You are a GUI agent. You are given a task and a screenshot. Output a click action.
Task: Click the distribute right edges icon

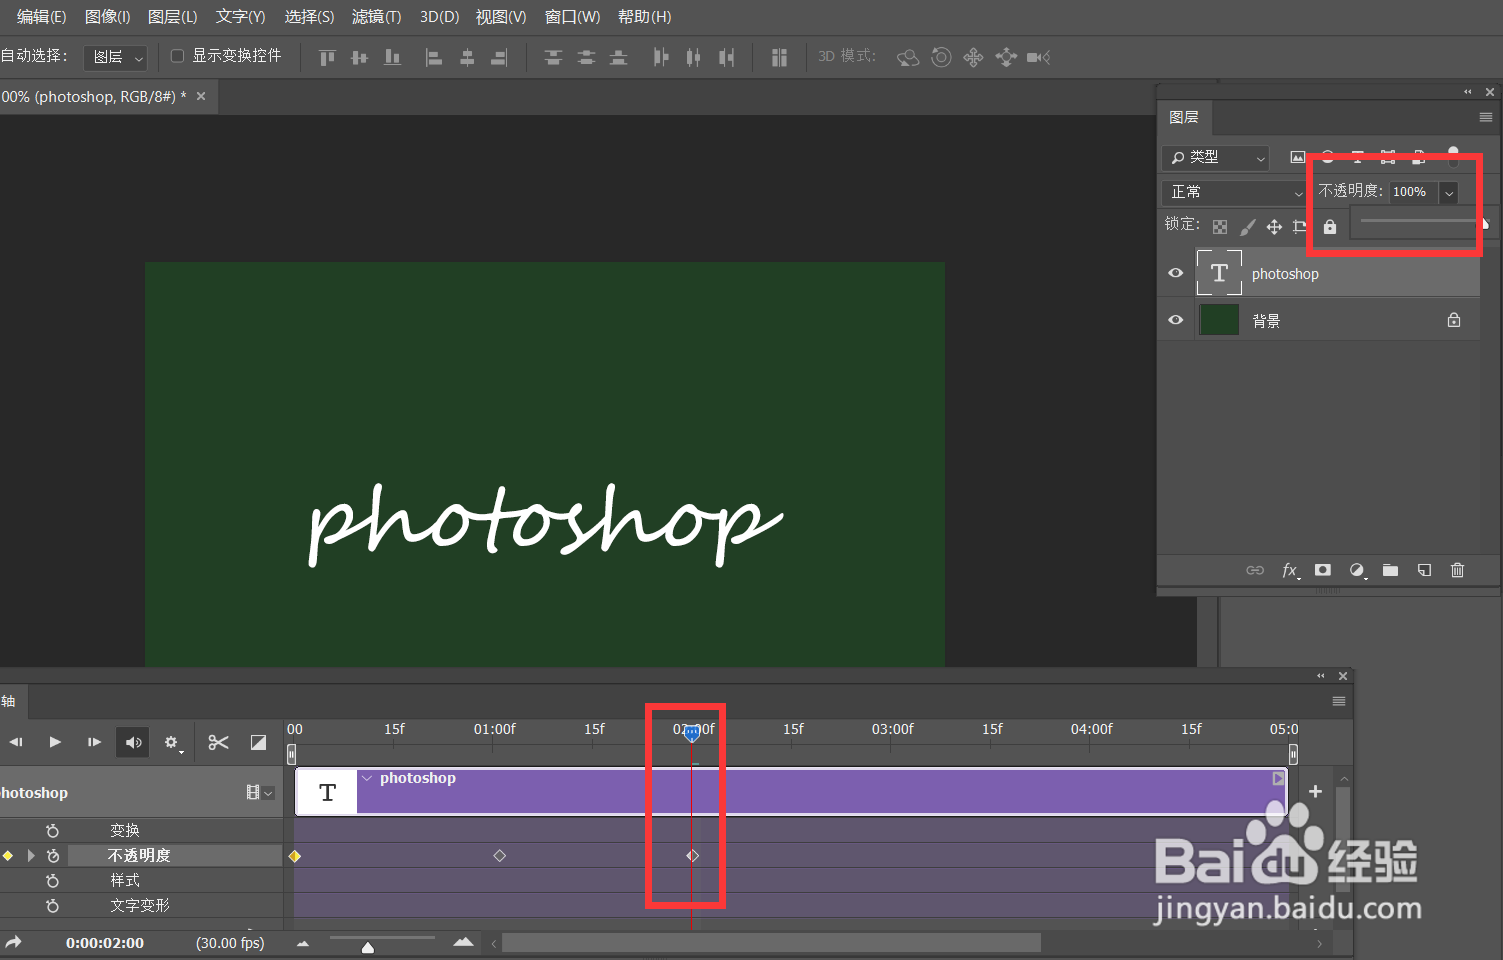726,58
